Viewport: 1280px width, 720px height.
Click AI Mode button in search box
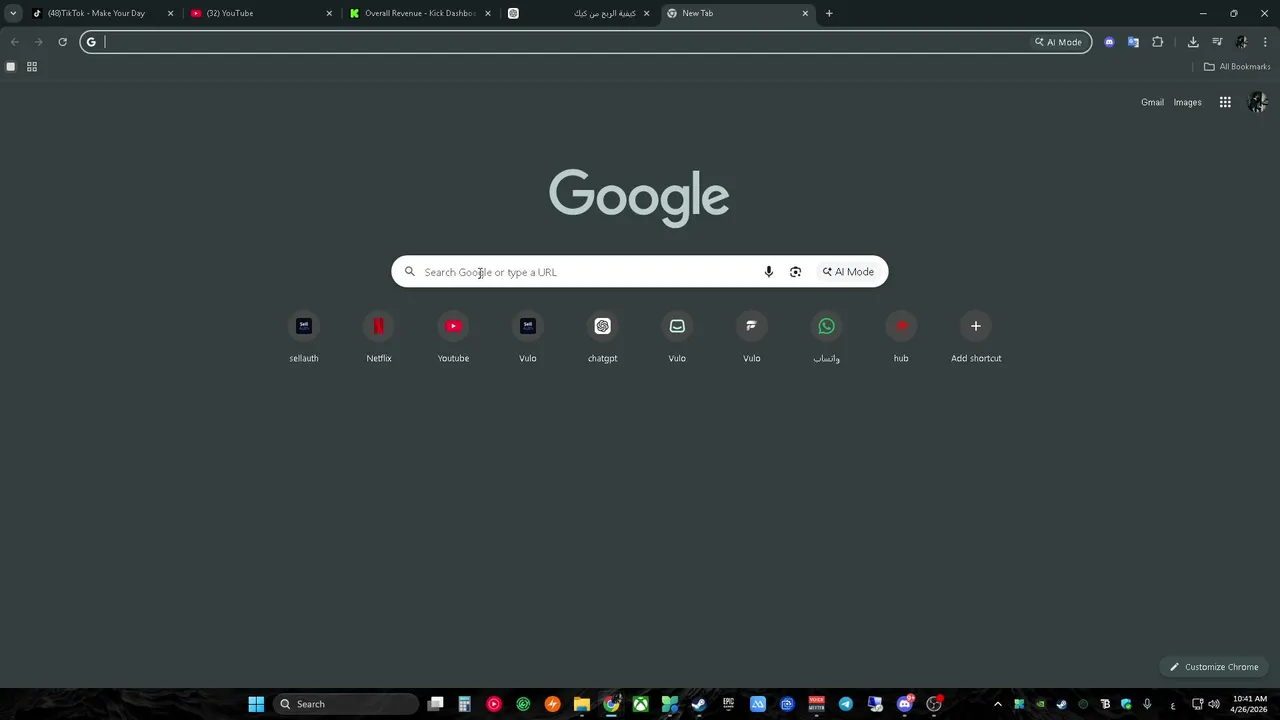click(x=848, y=272)
